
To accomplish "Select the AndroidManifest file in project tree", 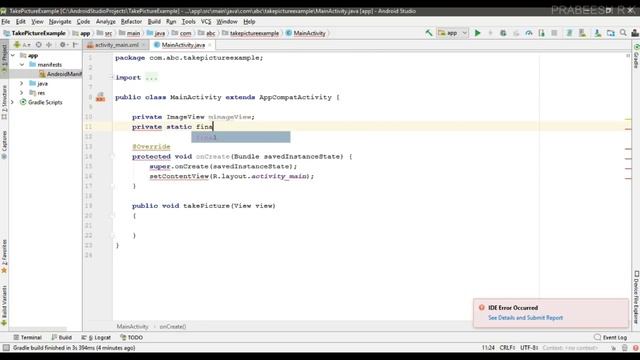I will [x=60, y=74].
